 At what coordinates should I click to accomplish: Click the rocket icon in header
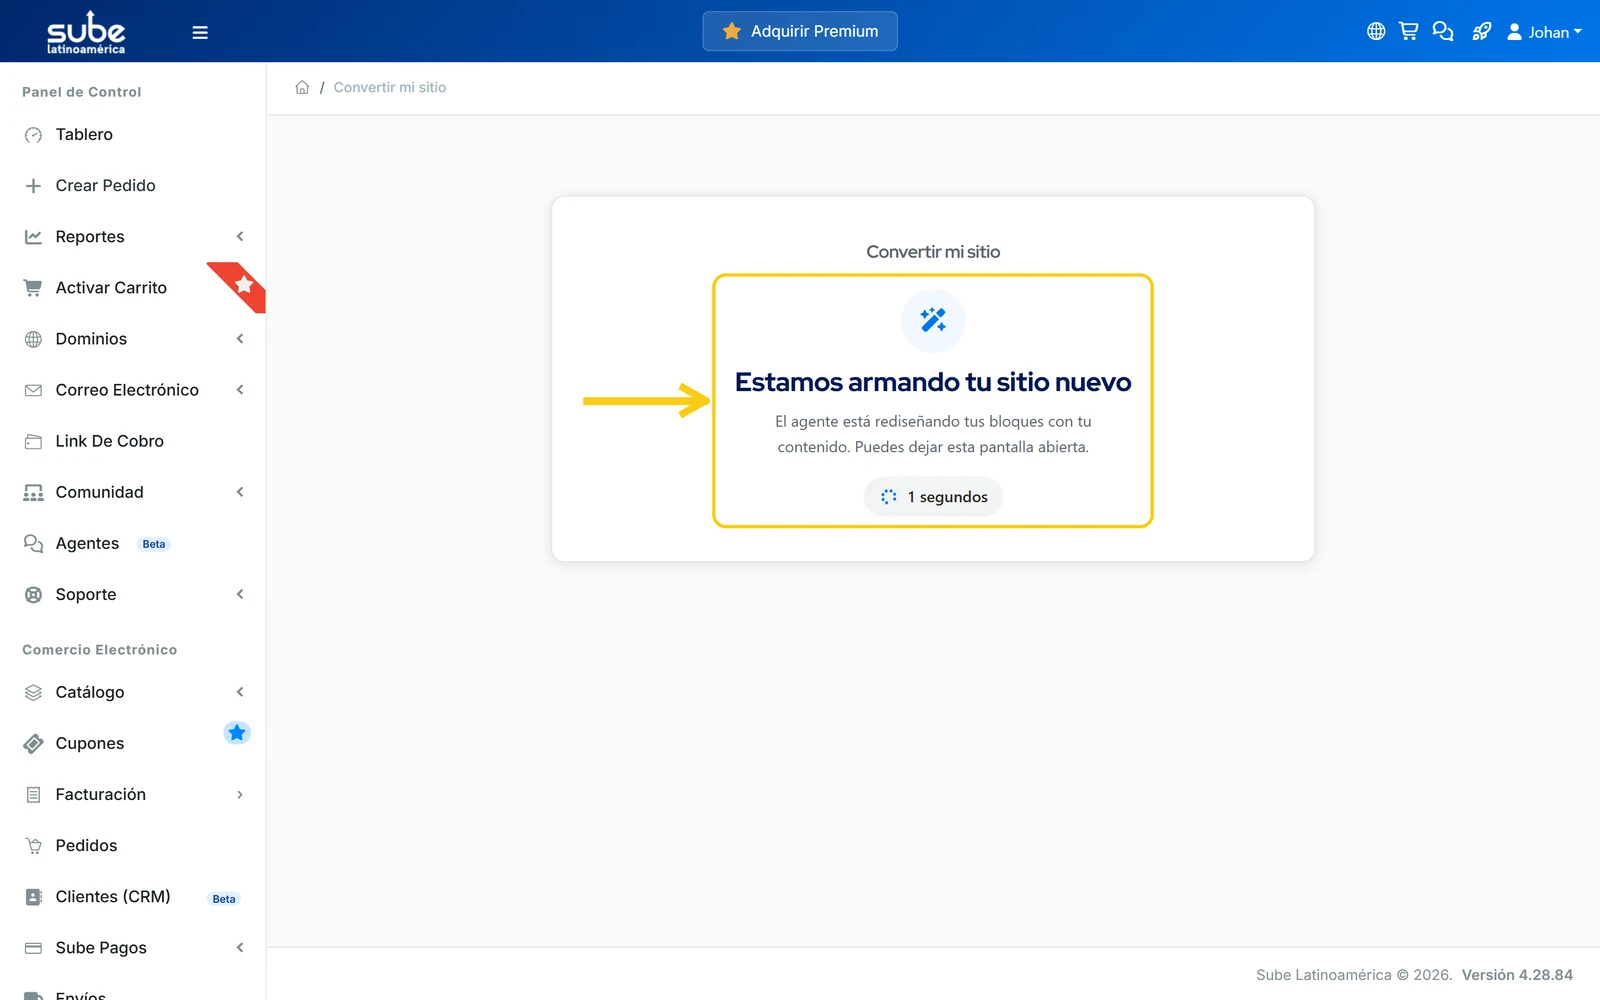click(x=1481, y=31)
